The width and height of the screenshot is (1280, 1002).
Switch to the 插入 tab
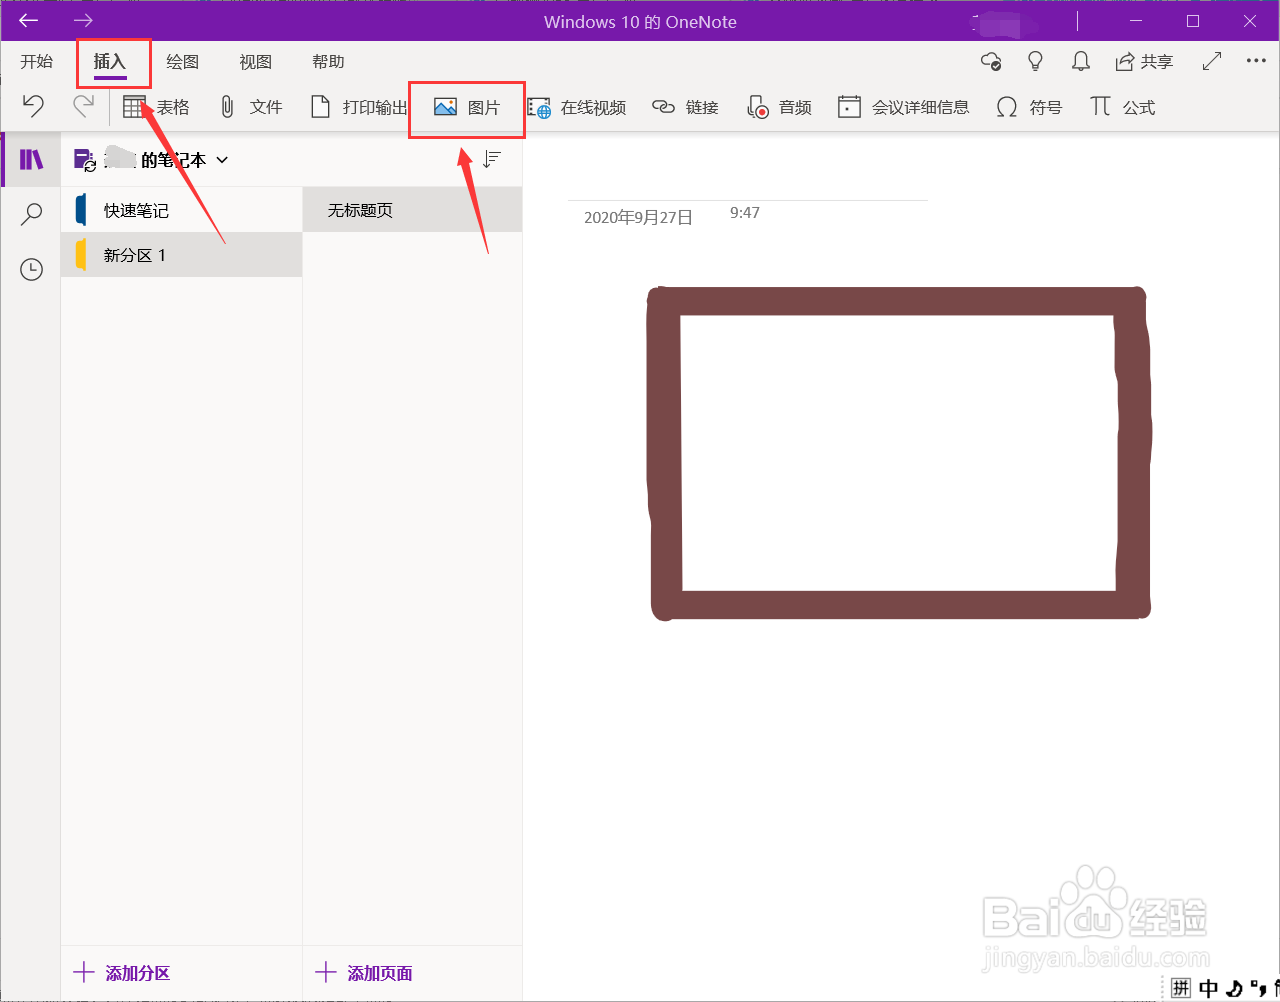[x=110, y=62]
